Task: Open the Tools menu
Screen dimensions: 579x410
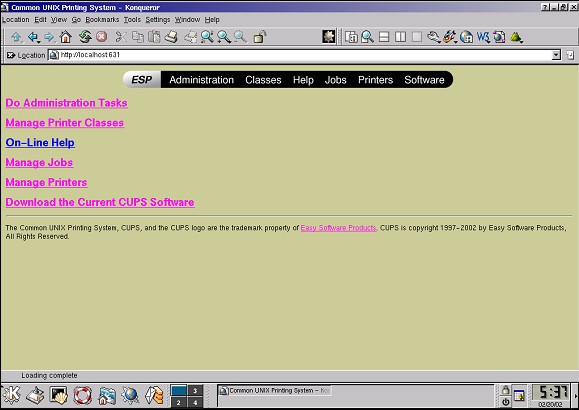Action: point(132,20)
